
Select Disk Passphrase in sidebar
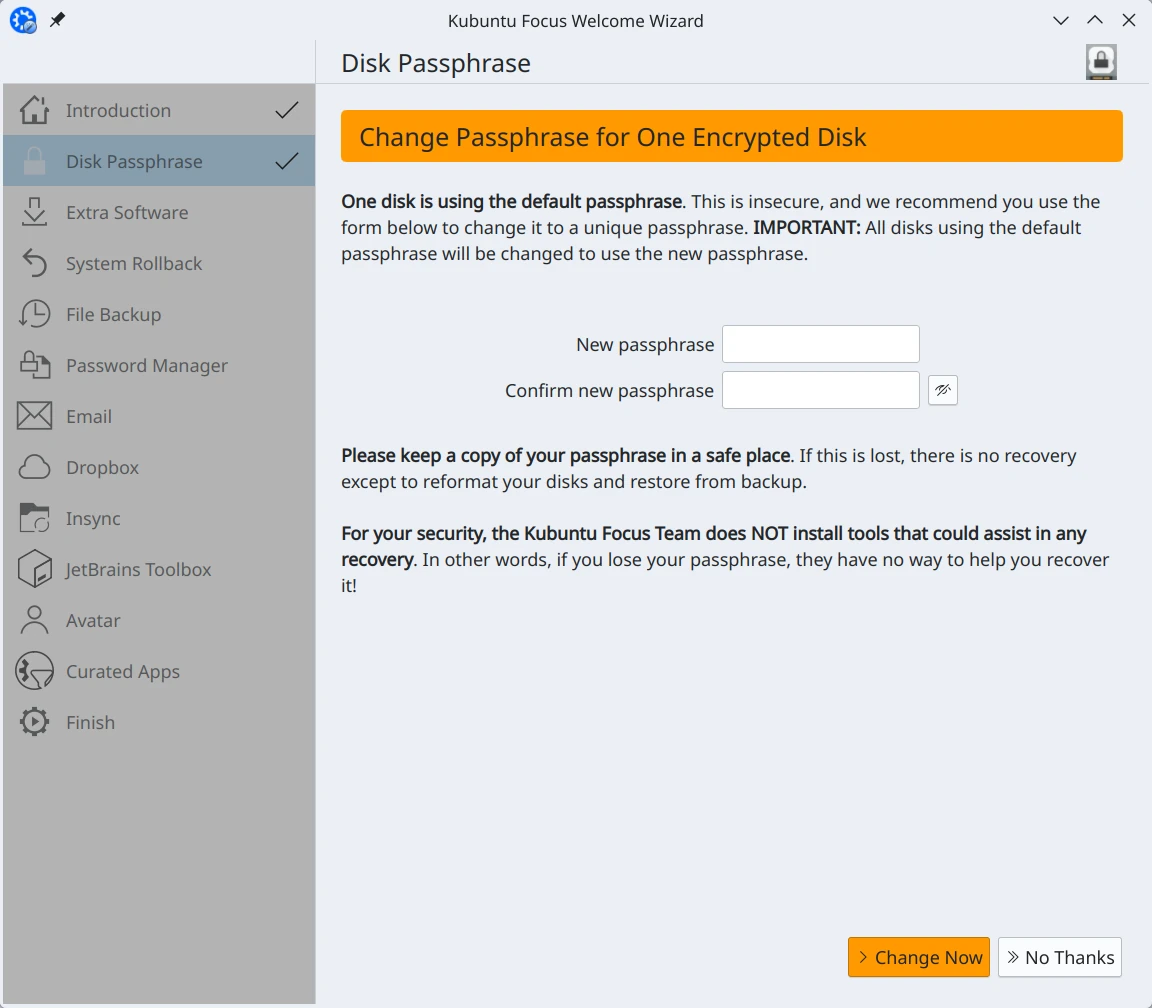point(159,161)
